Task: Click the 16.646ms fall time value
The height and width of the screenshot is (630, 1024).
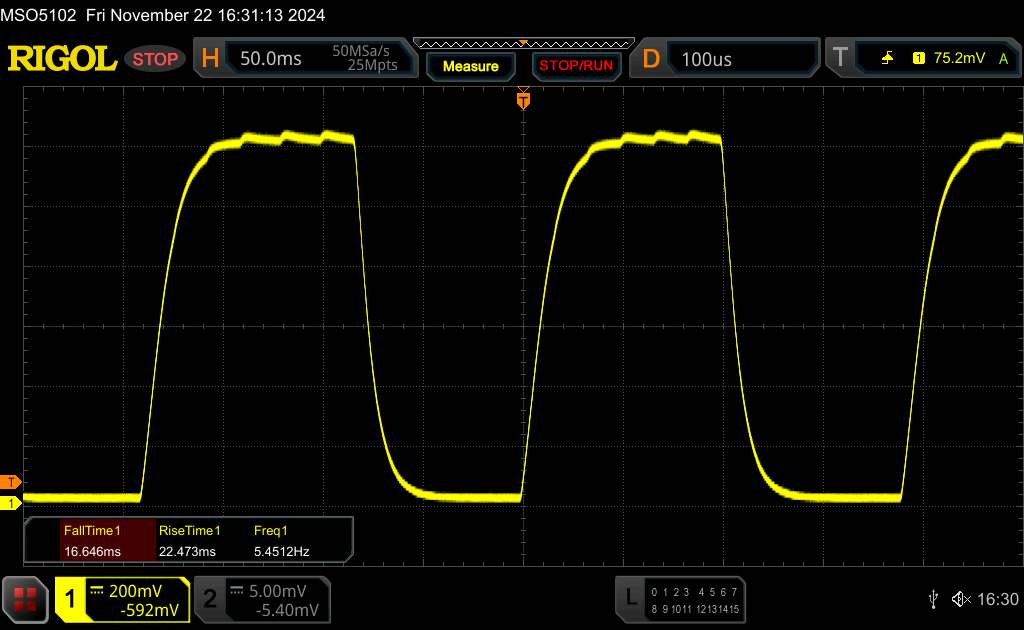Action: tap(92, 552)
